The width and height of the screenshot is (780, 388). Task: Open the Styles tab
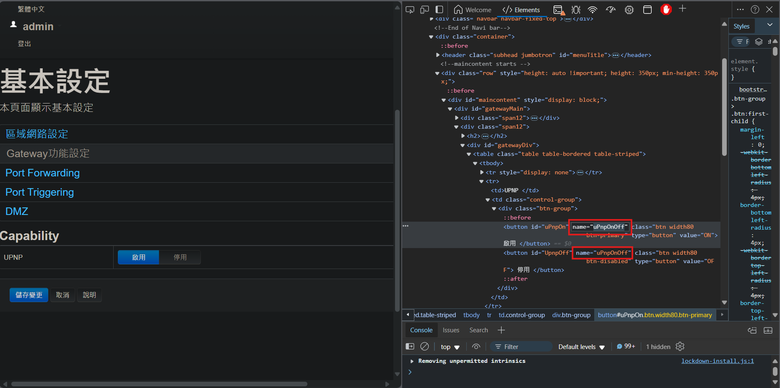pos(741,26)
